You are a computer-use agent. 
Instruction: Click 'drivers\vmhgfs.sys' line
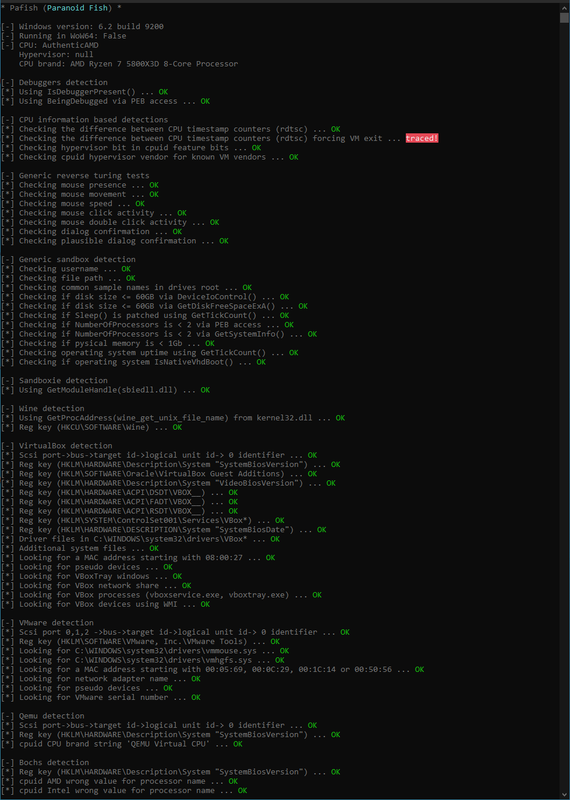tap(143, 660)
